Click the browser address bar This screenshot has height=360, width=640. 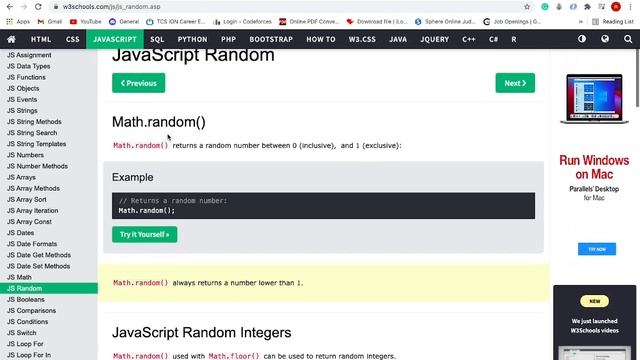pyautogui.click(x=286, y=7)
